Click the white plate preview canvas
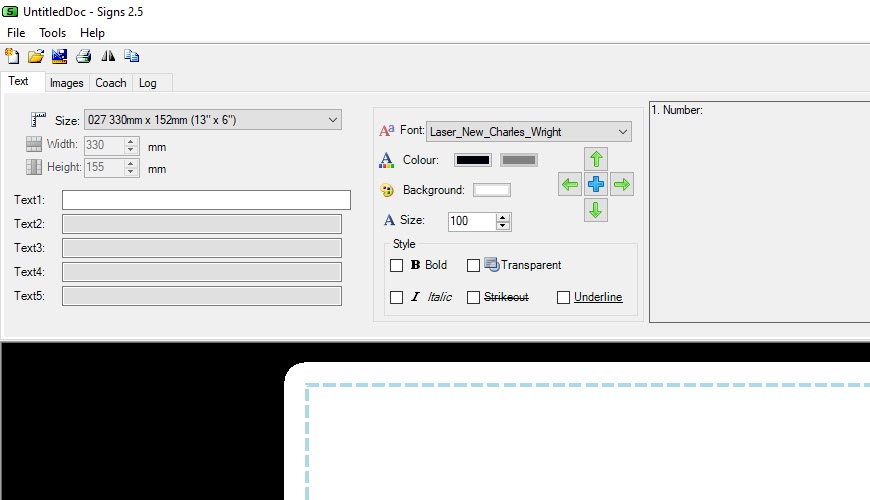Viewport: 870px width, 500px height. 577,431
